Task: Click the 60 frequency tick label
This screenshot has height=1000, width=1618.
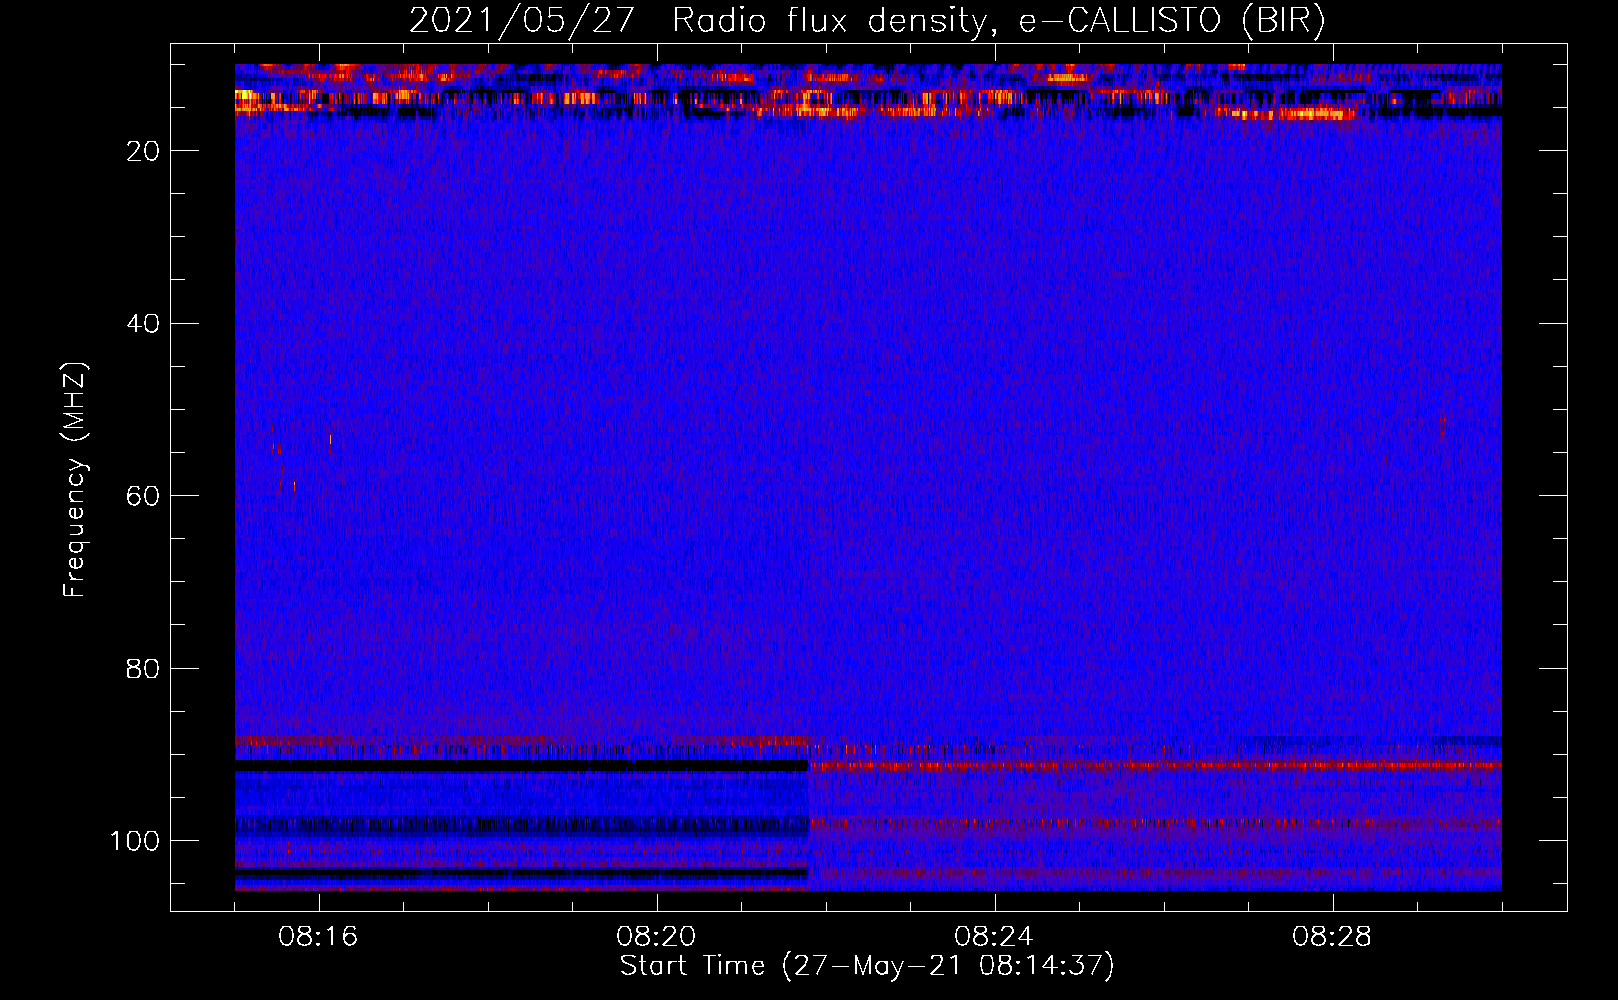Action: tap(143, 496)
